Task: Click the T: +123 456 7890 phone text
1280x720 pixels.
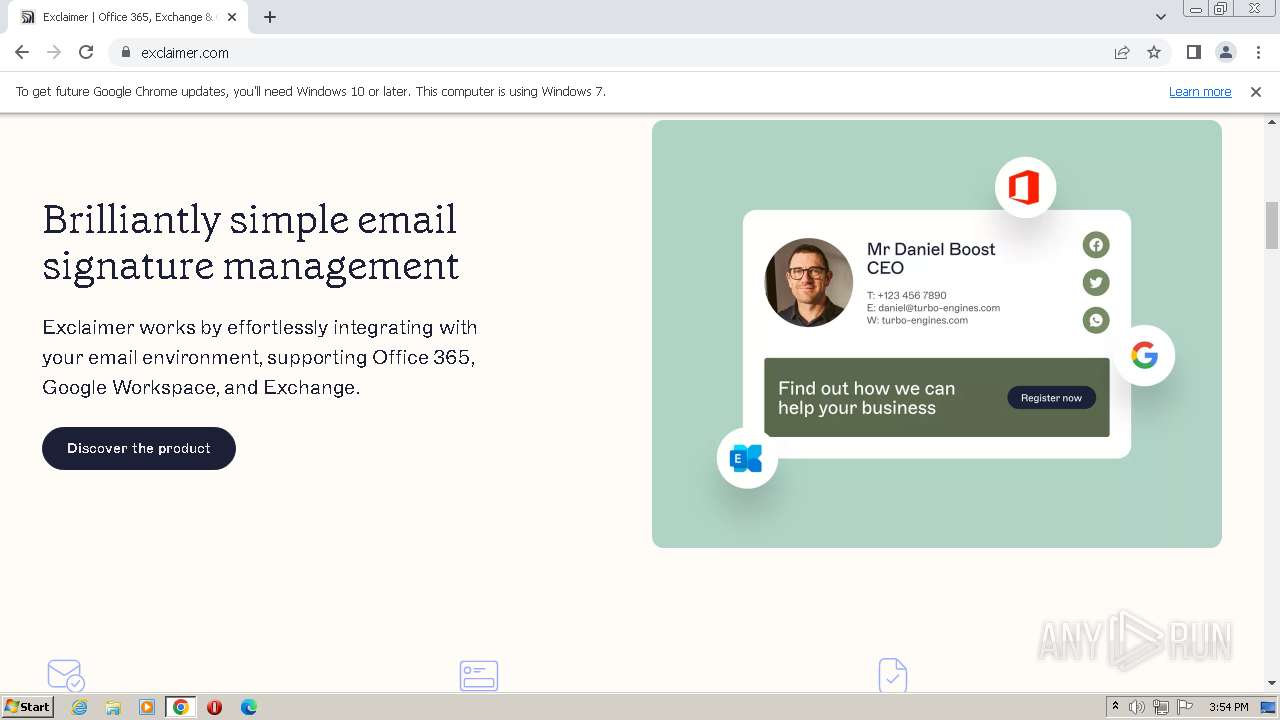Action: pyautogui.click(x=906, y=296)
